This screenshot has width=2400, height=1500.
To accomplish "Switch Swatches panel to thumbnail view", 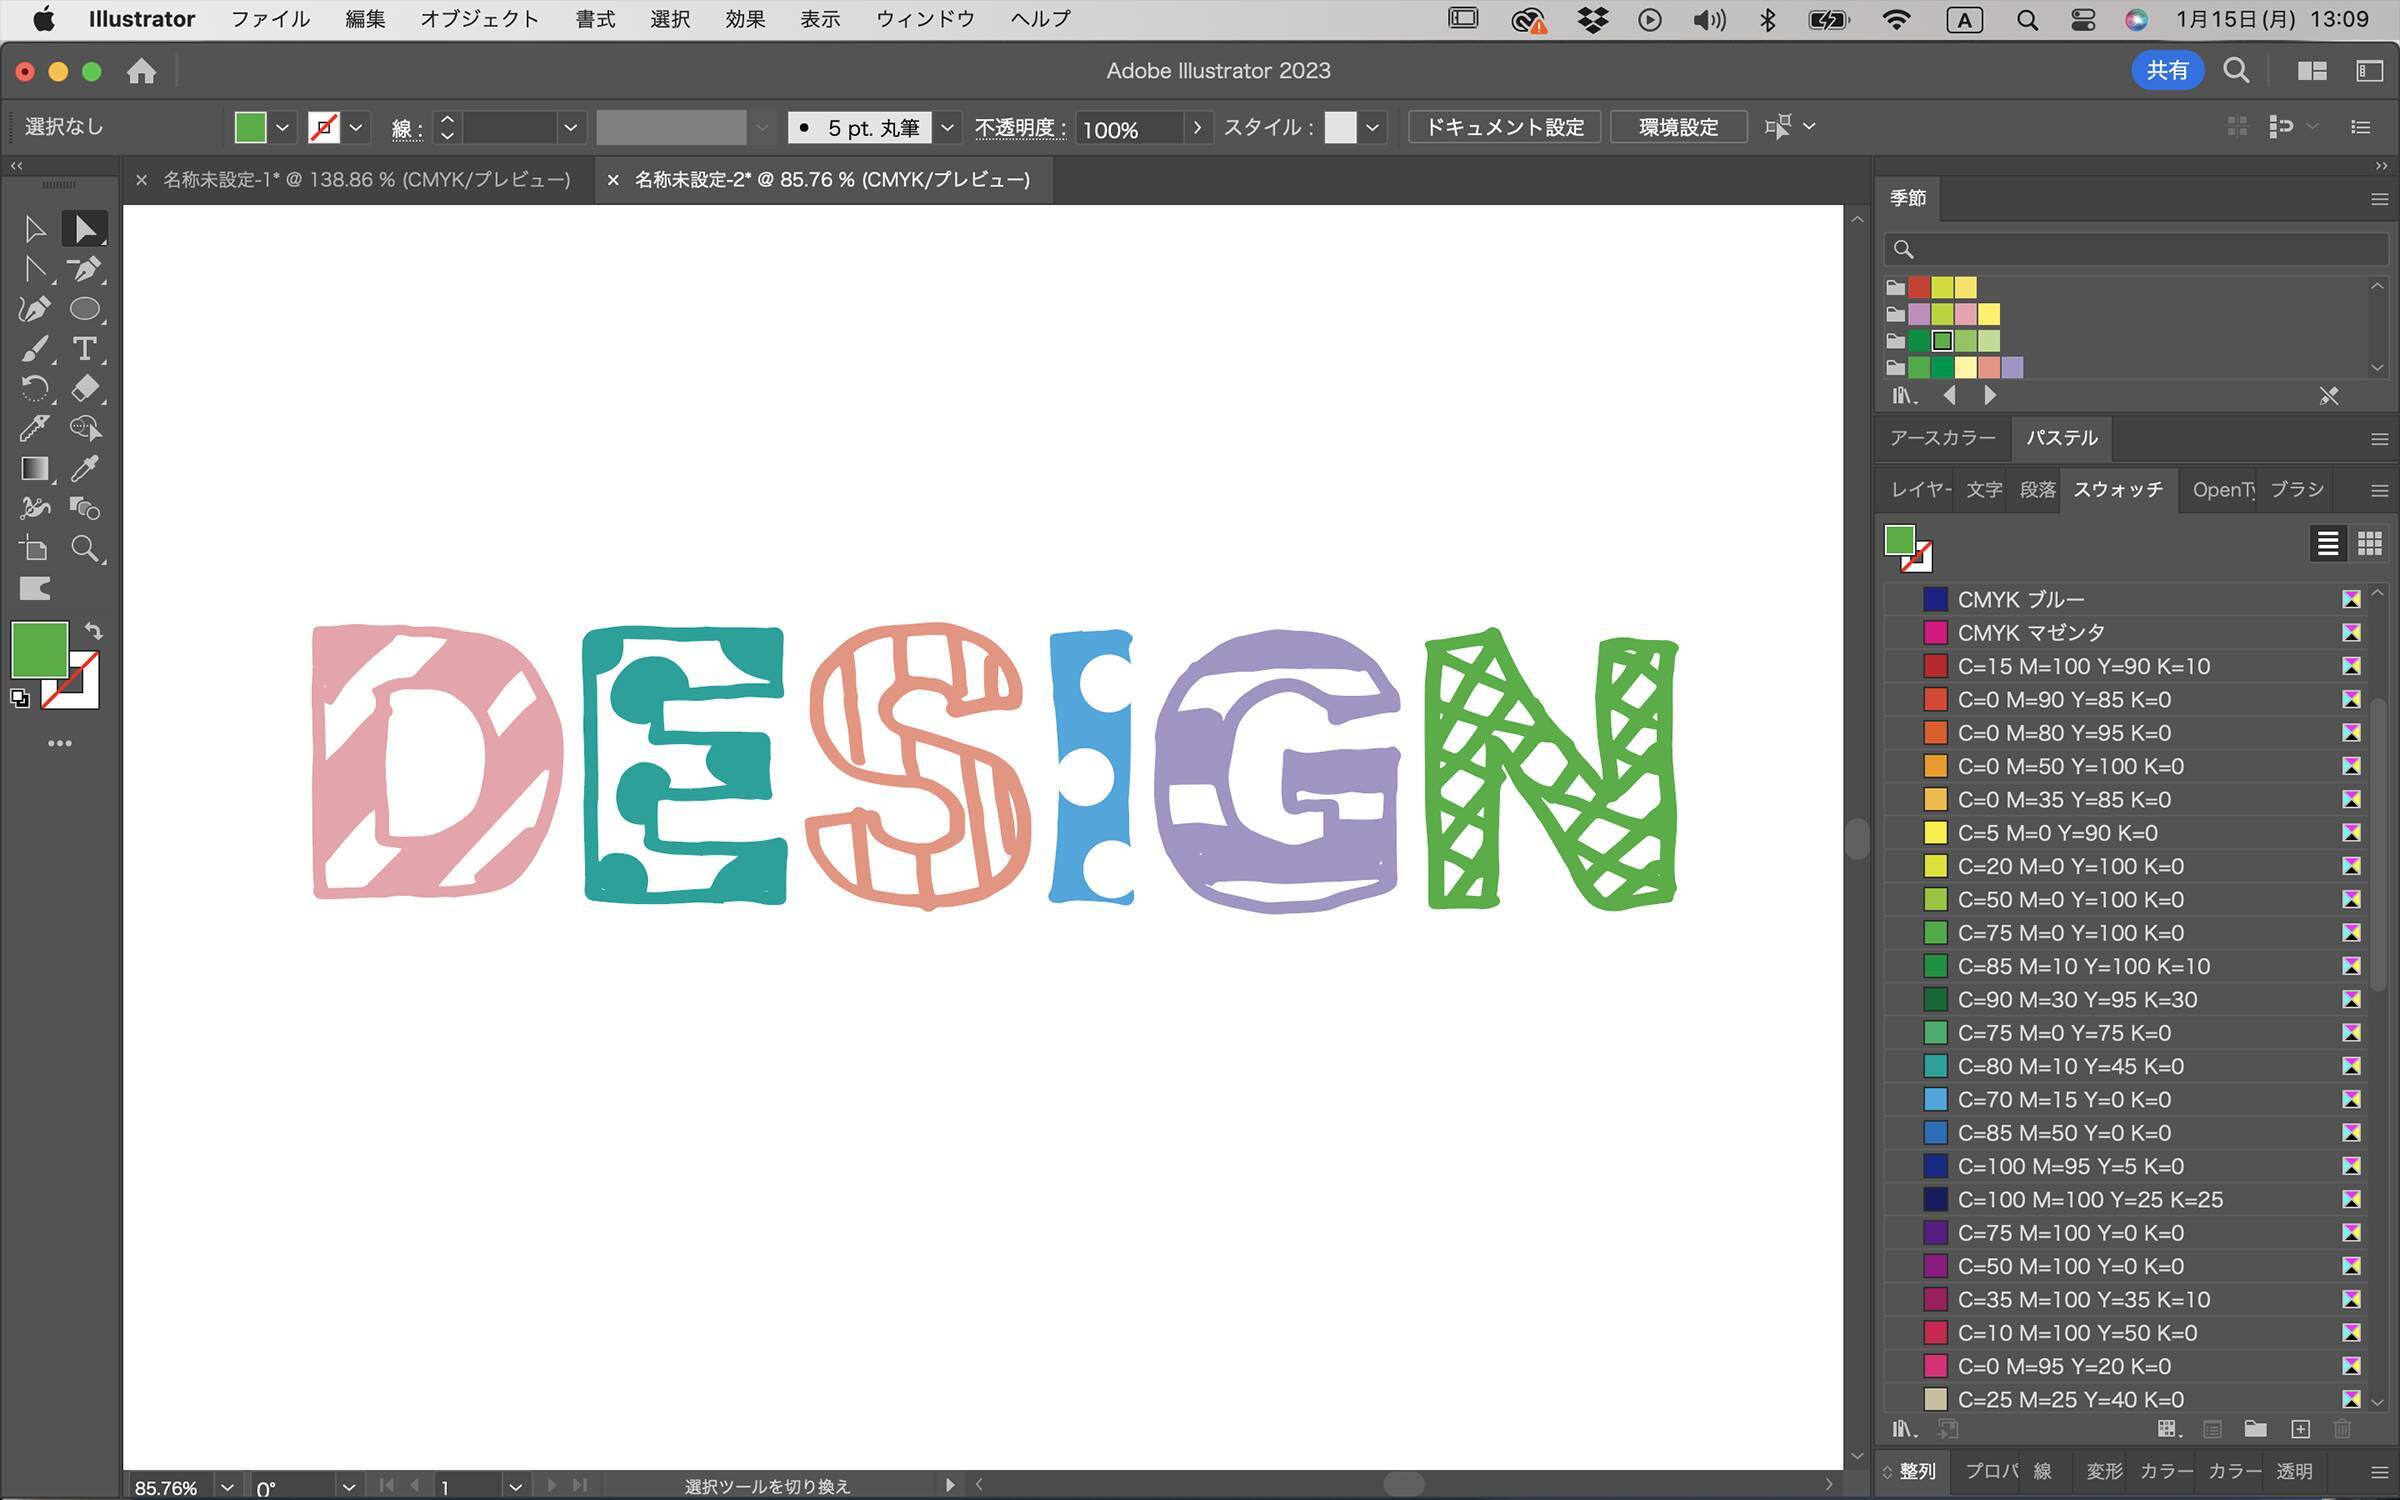I will pos(2369,543).
